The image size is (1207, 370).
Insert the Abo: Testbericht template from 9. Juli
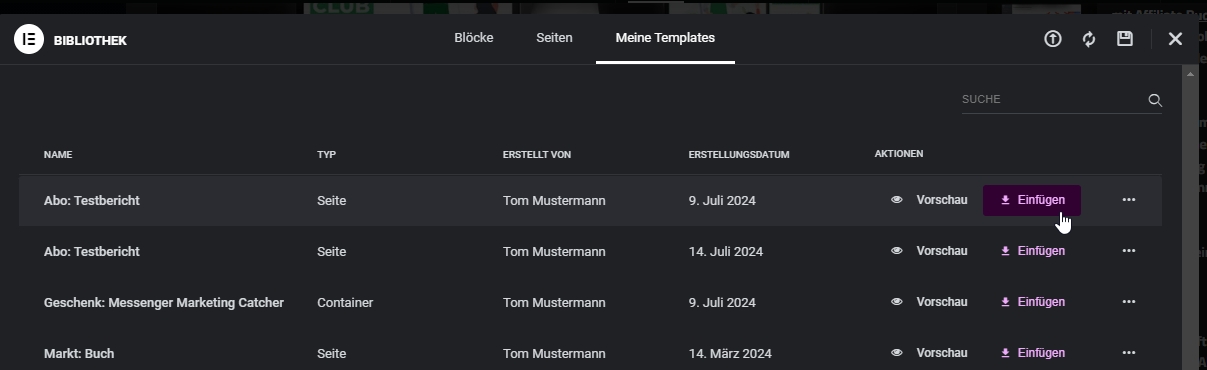[x=1032, y=200]
